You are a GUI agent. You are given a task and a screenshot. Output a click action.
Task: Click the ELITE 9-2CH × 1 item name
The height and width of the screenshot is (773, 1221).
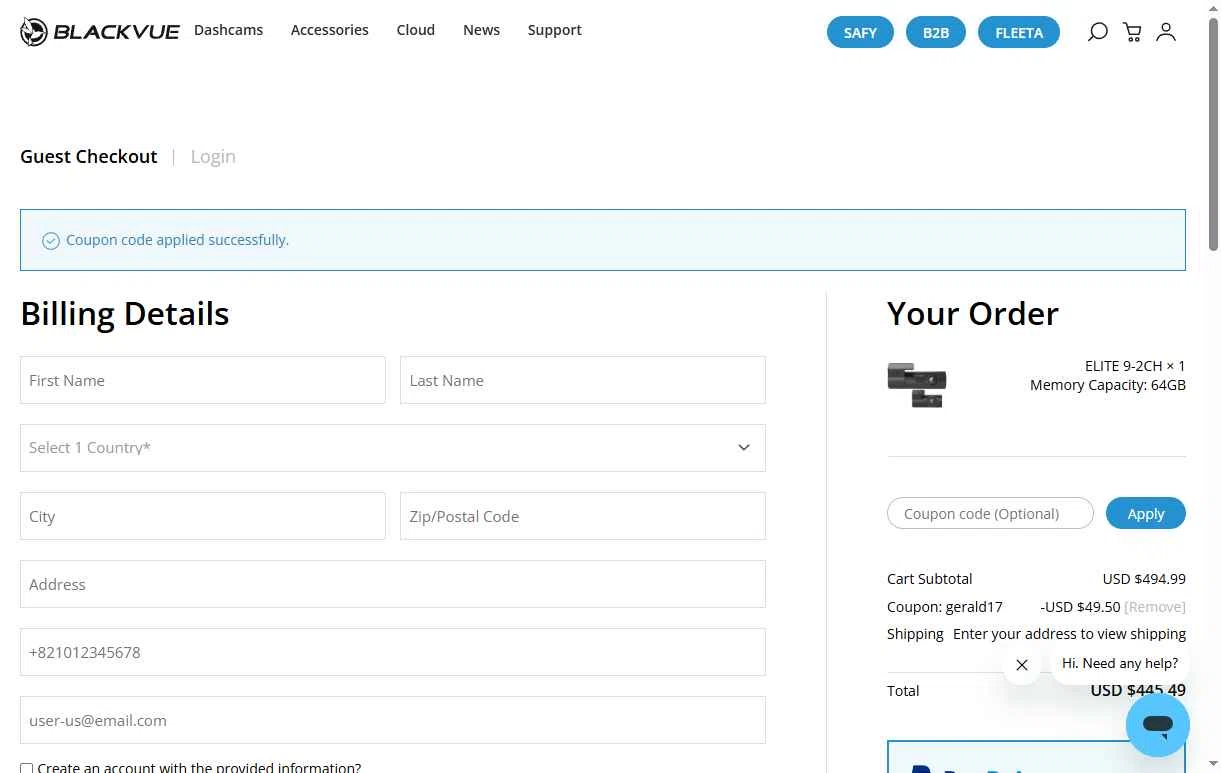coord(1135,366)
